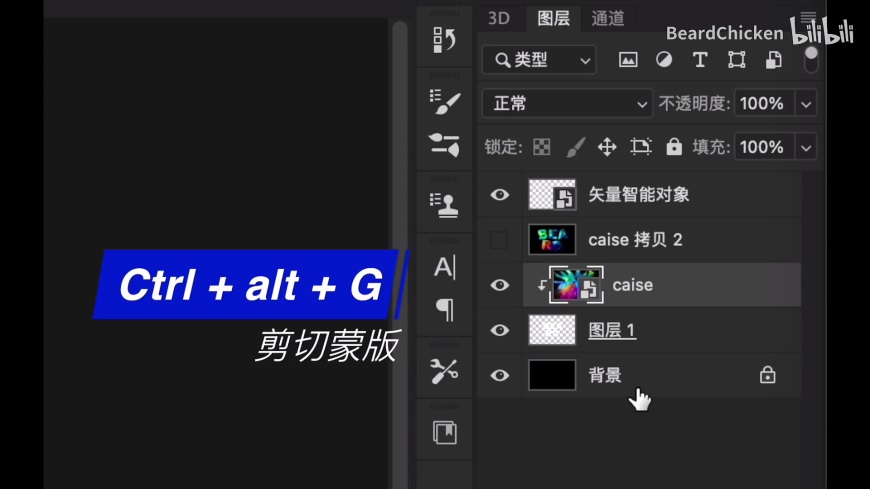Image resolution: width=870 pixels, height=489 pixels.
Task: Click the layer name 背景
Action: pos(605,375)
